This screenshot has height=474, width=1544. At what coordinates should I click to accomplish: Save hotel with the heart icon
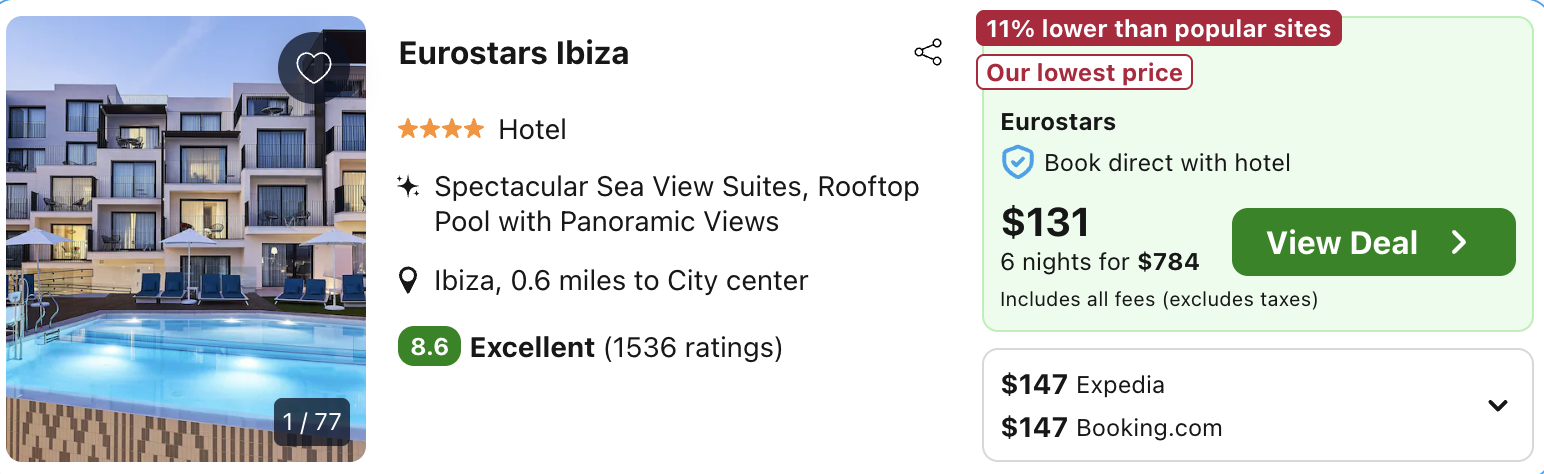click(x=314, y=67)
